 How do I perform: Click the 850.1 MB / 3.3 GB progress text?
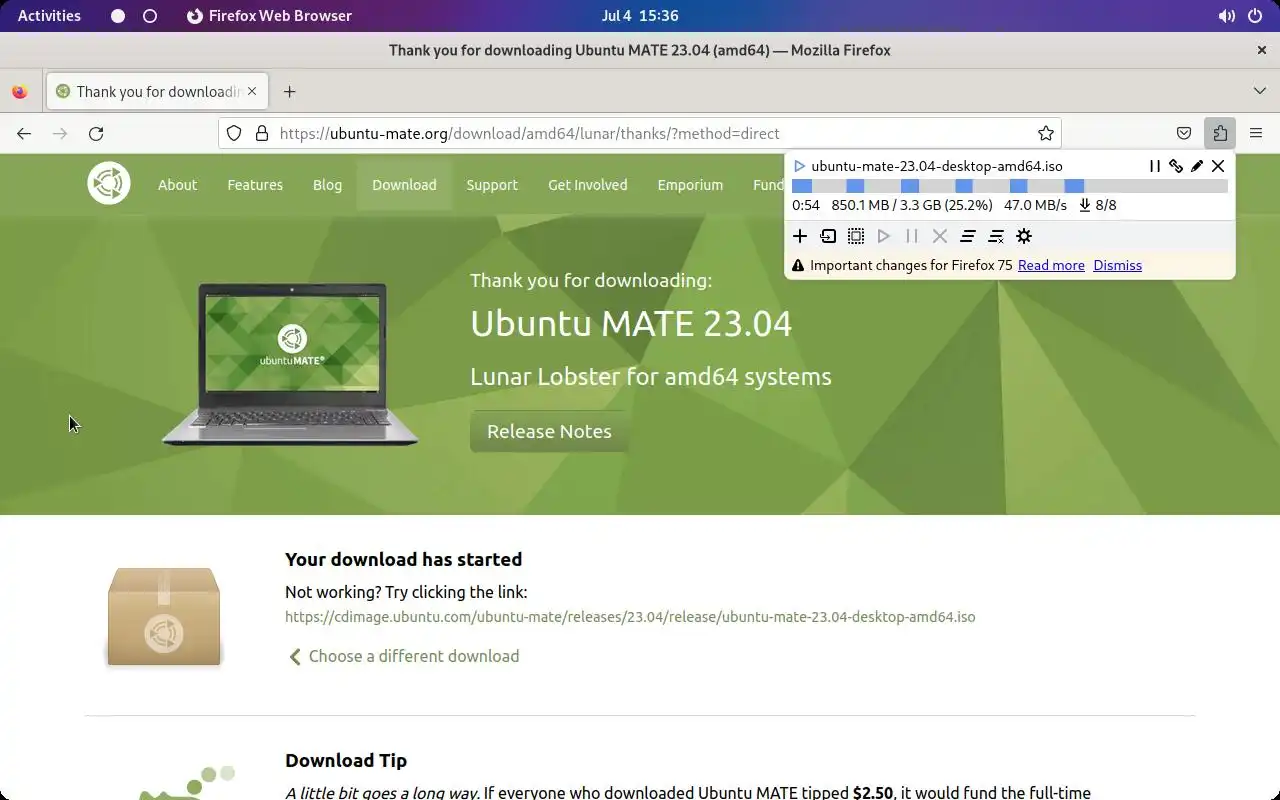tap(912, 205)
